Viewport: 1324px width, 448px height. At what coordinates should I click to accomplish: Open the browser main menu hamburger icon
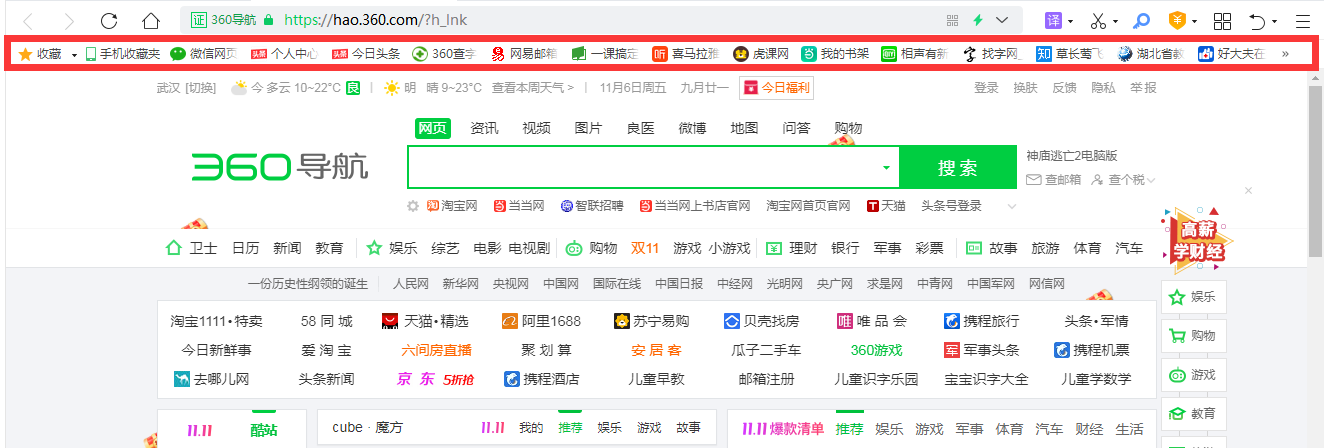point(1302,20)
